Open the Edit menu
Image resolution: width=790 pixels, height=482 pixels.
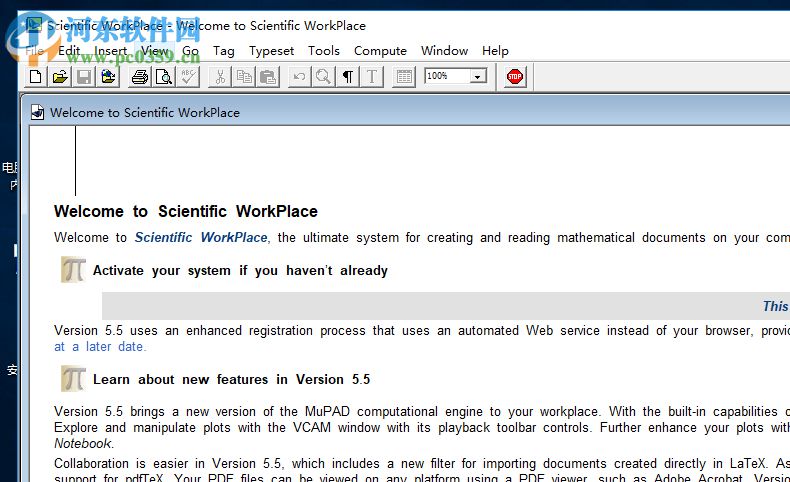pos(69,51)
